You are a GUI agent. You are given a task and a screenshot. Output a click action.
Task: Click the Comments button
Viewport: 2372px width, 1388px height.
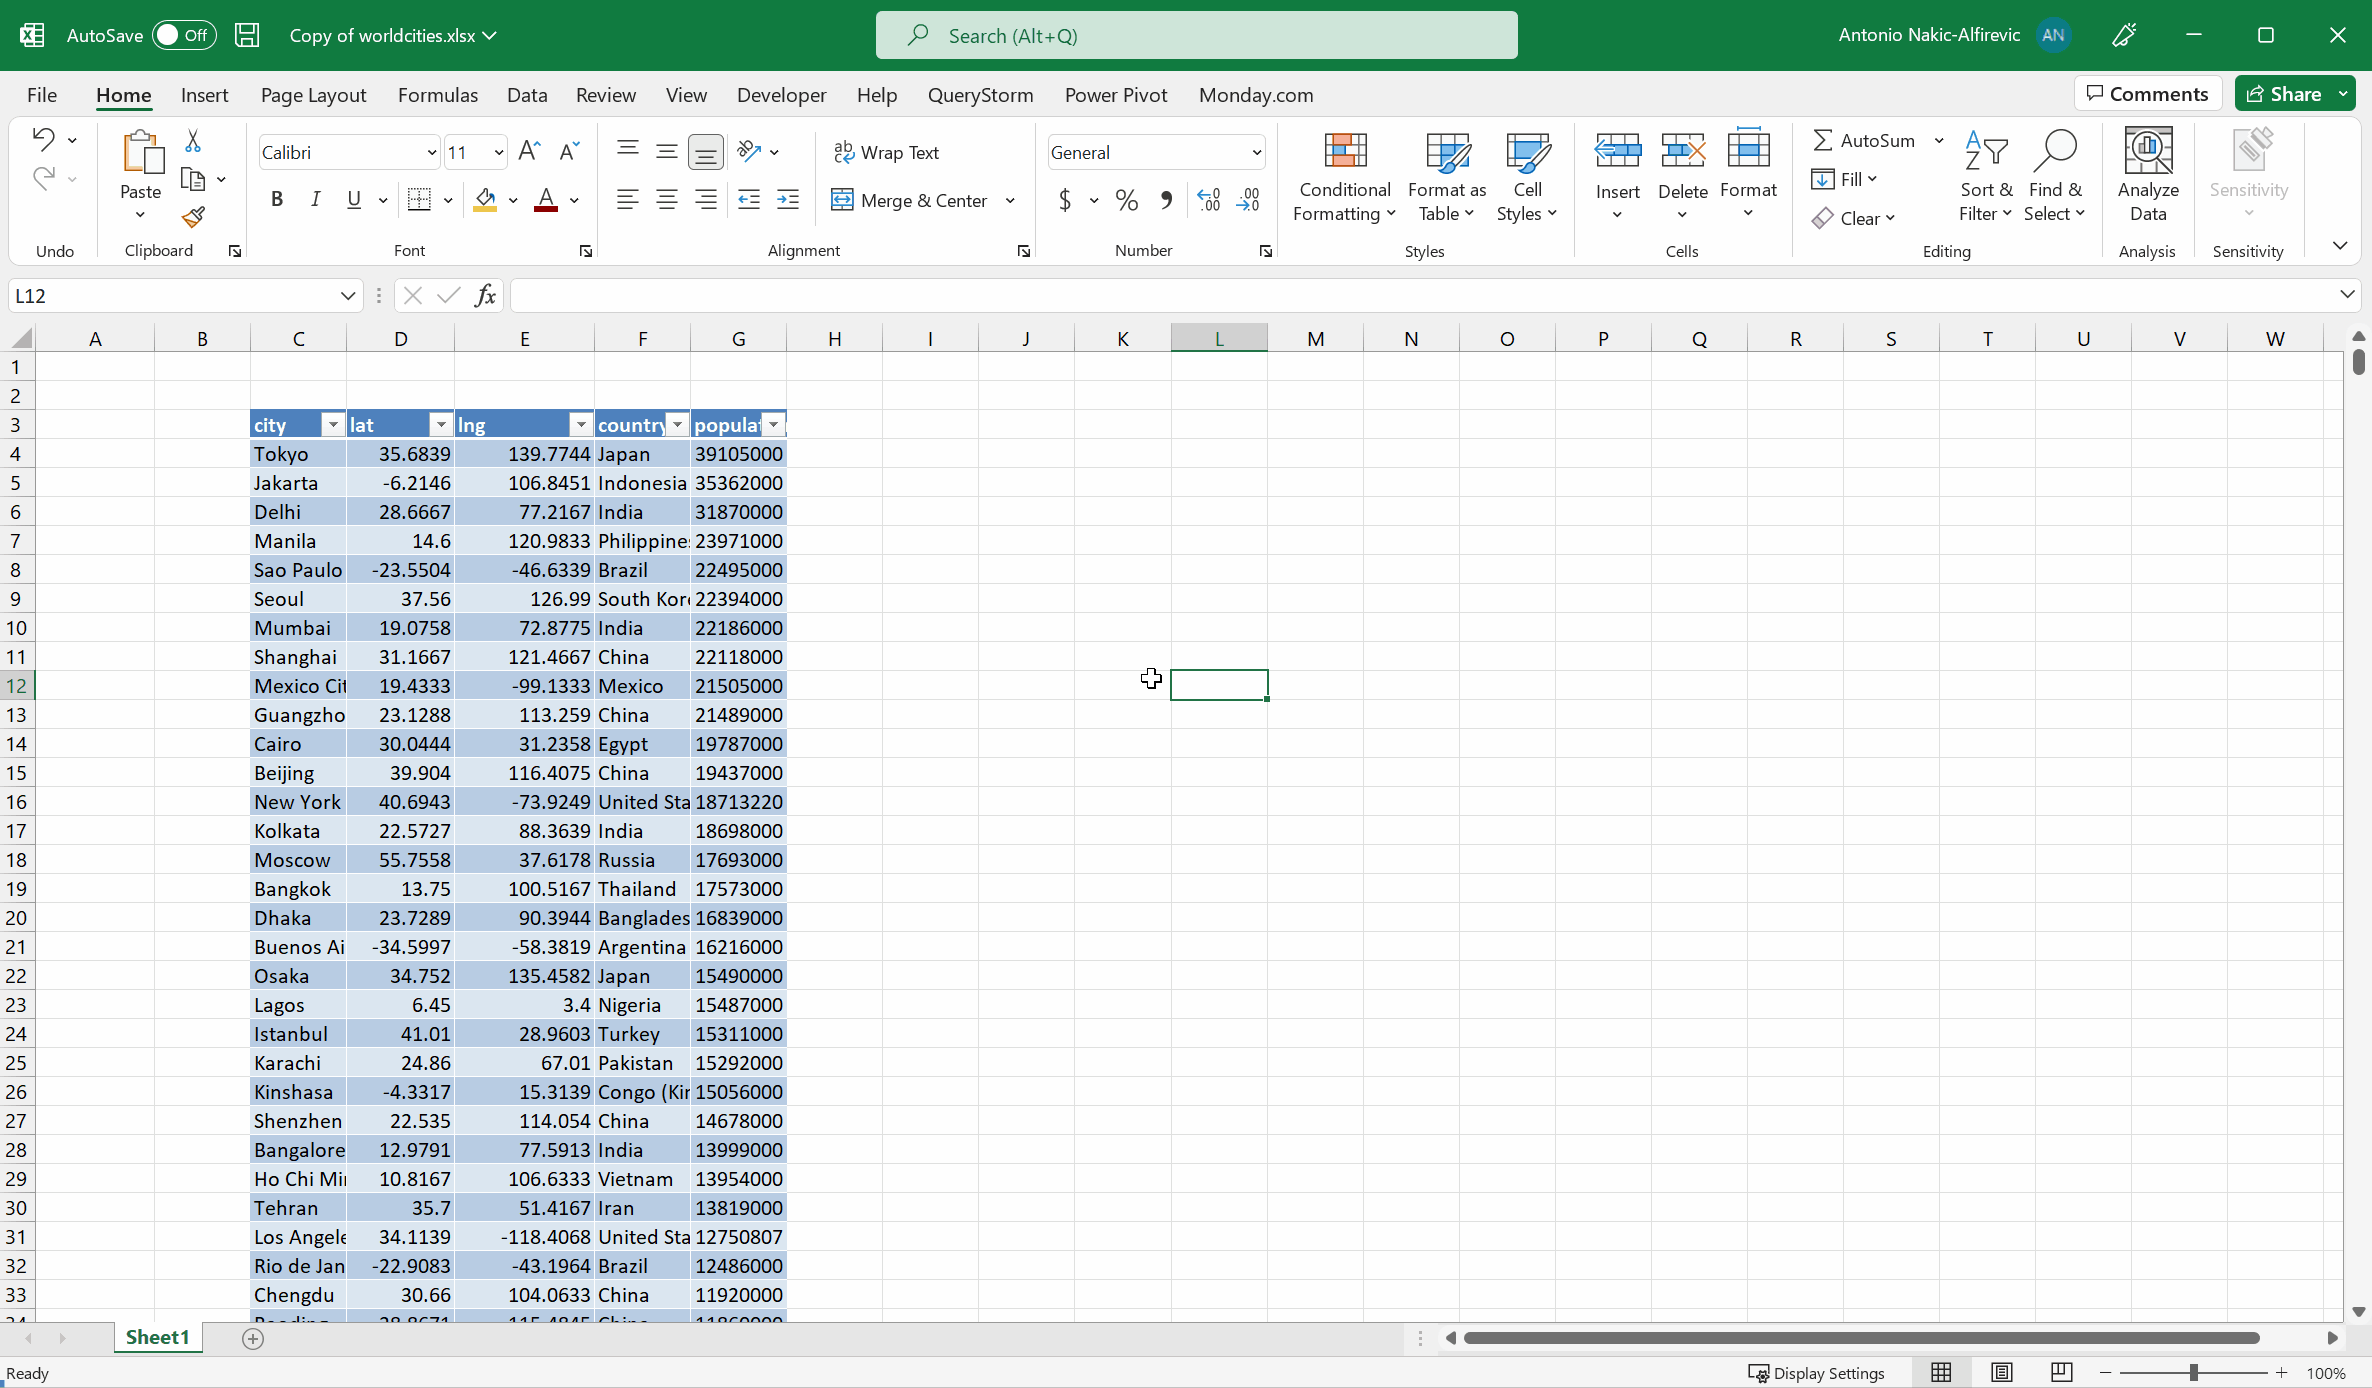click(2147, 94)
